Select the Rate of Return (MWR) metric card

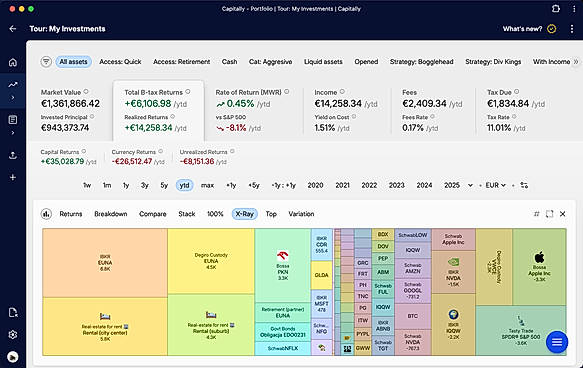(x=254, y=110)
